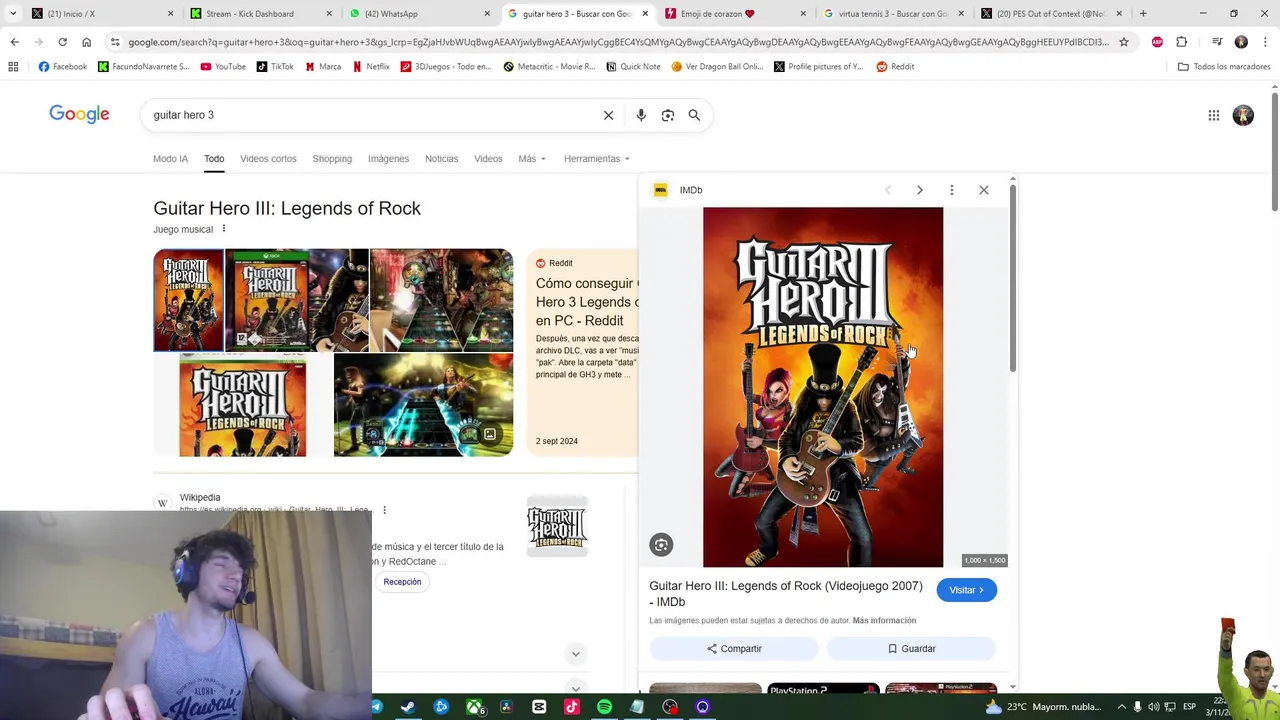Go to next image in preview panel

click(x=920, y=190)
